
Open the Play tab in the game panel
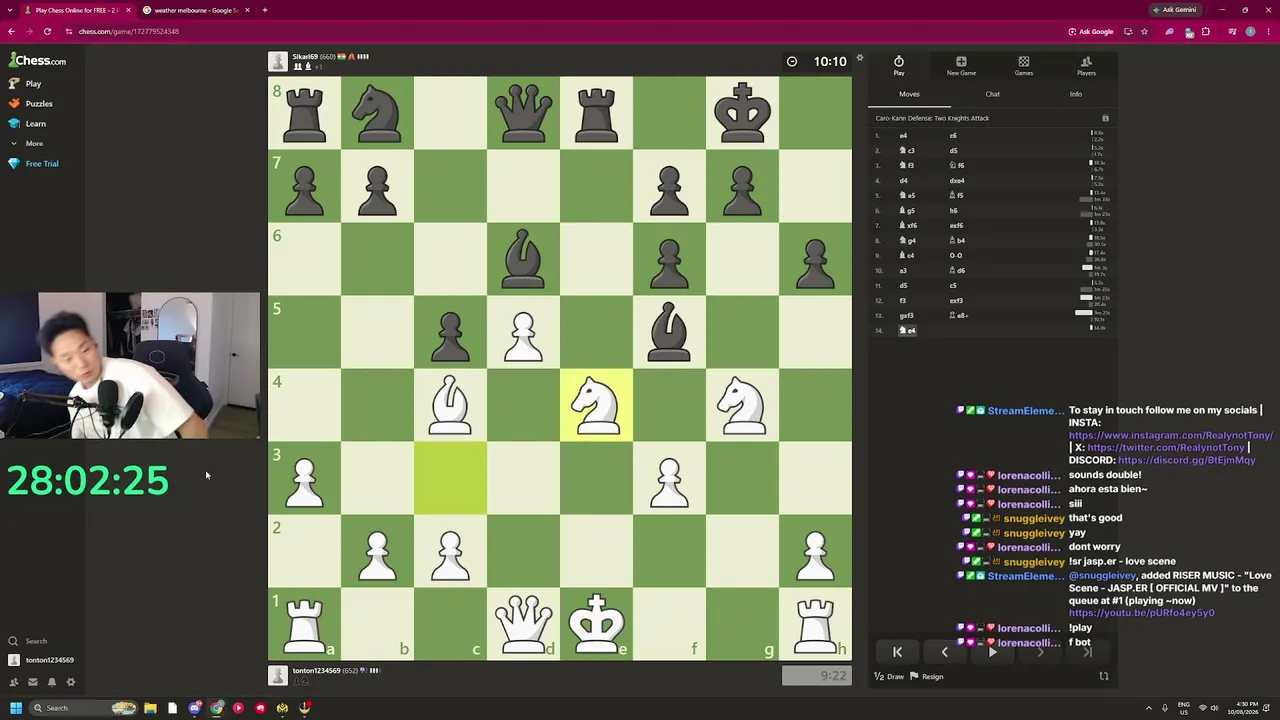(x=898, y=66)
